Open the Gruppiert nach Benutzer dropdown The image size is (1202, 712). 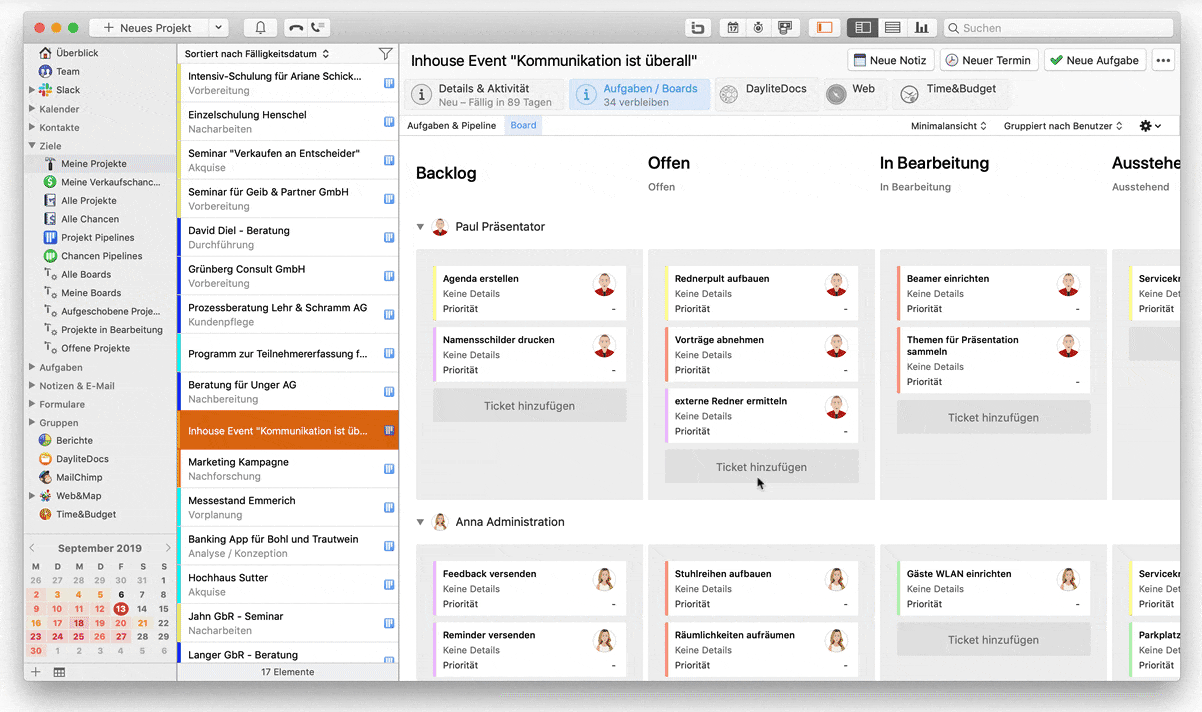[1063, 126]
